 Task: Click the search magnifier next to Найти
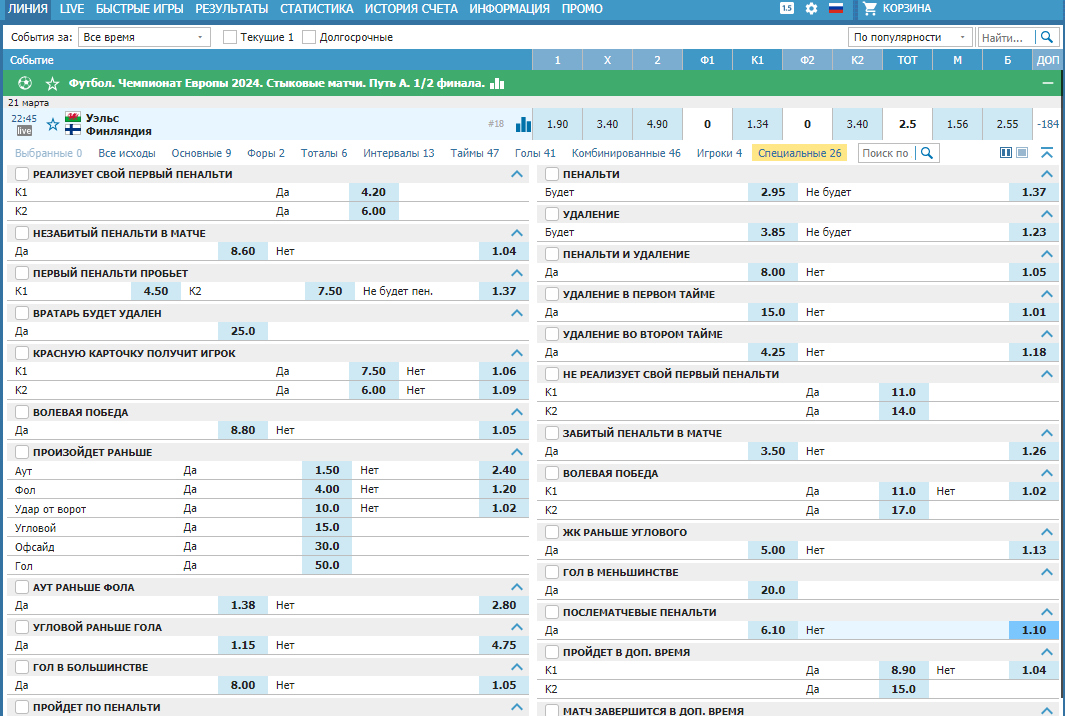coord(1047,37)
